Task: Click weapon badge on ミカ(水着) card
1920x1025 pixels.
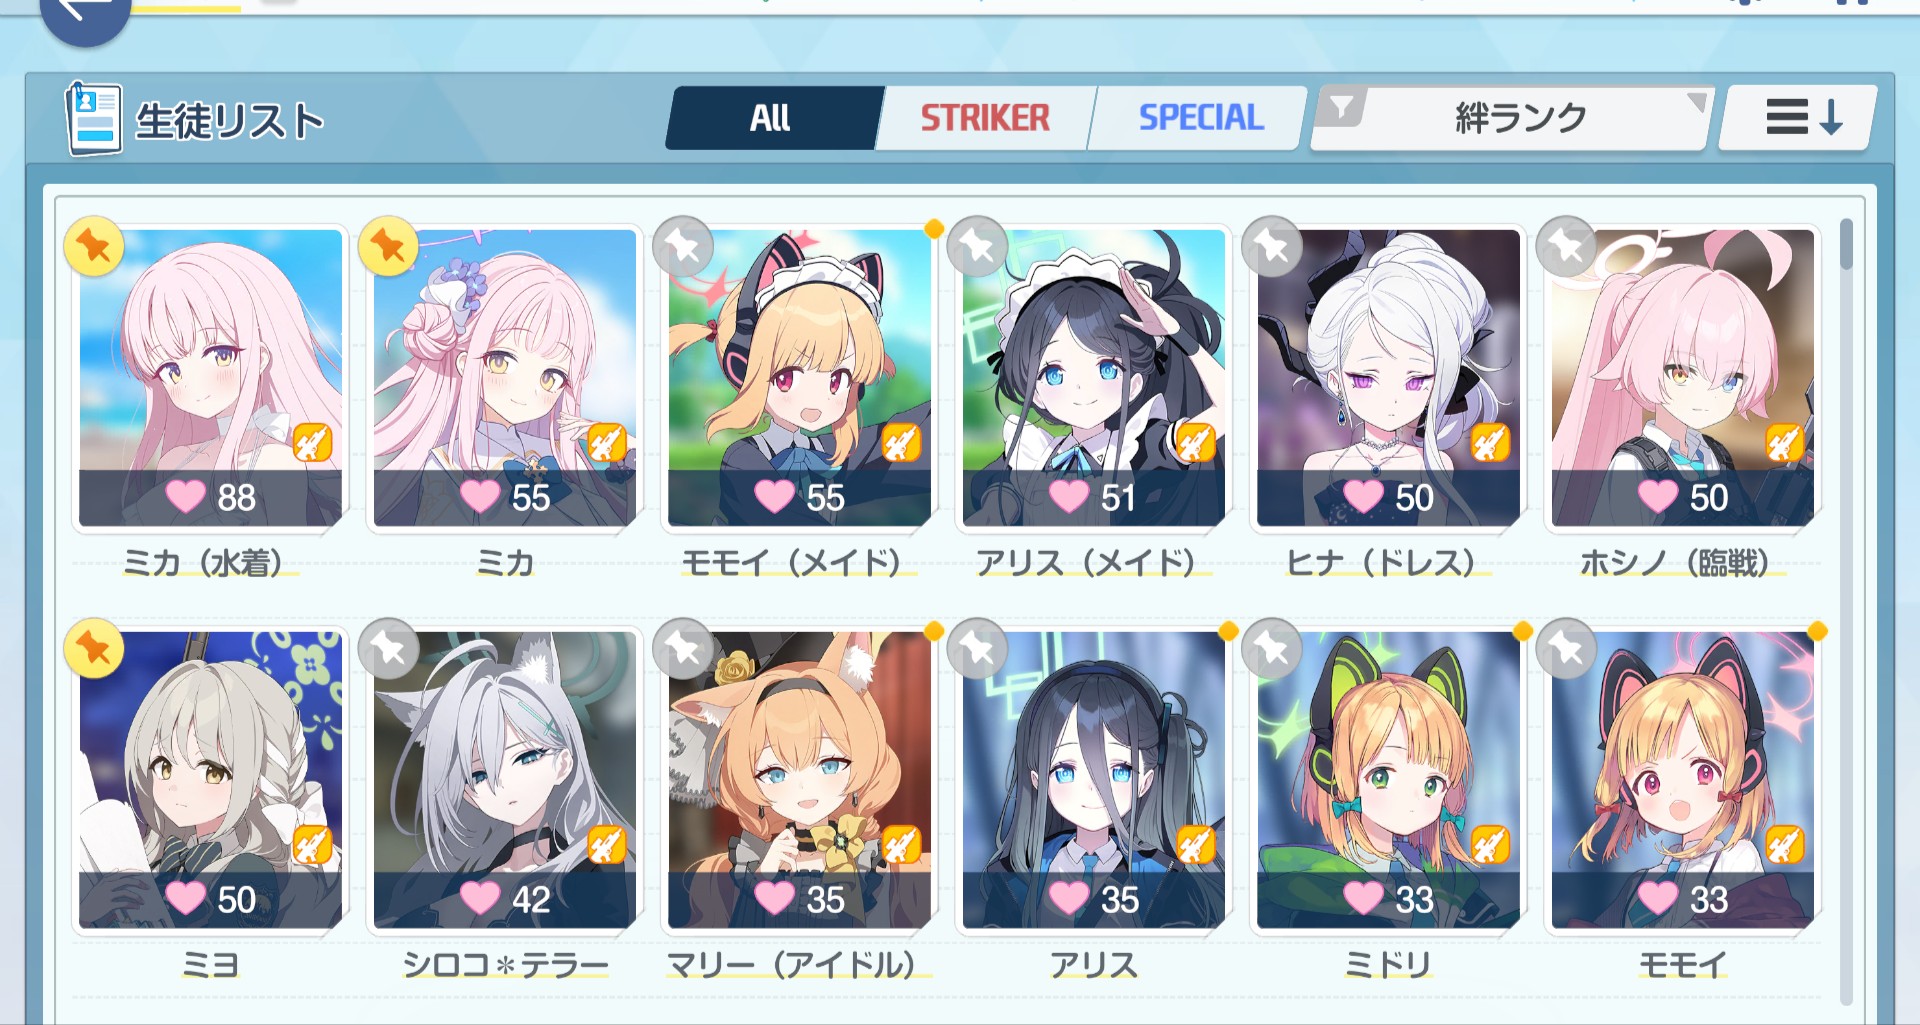Action: [312, 442]
